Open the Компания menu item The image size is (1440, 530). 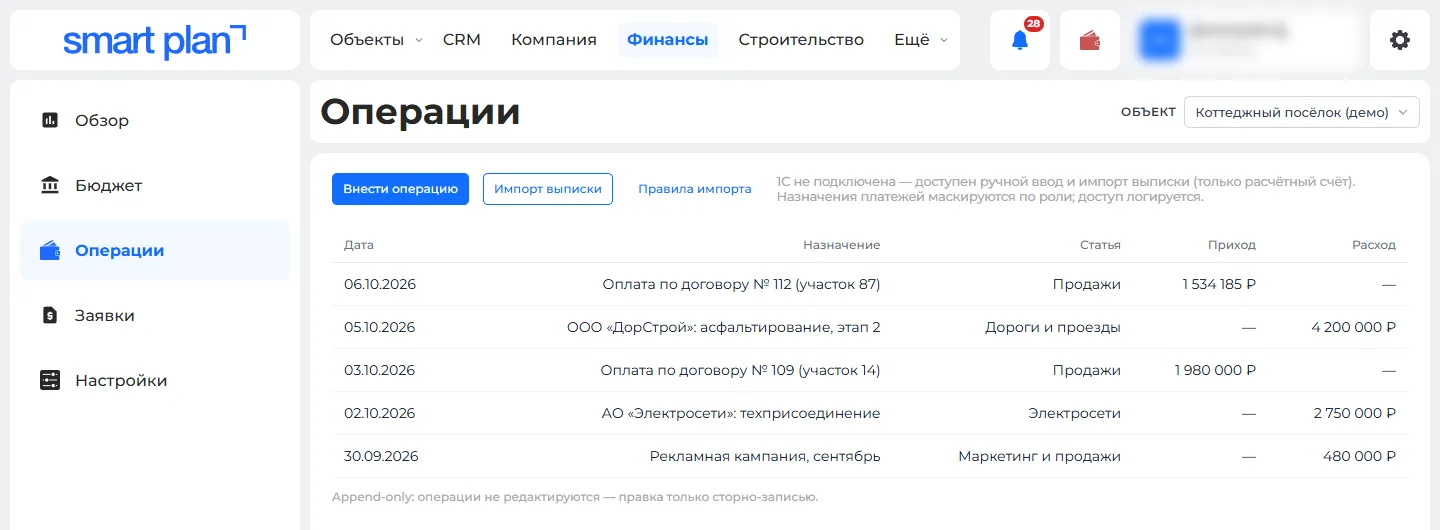pos(554,40)
